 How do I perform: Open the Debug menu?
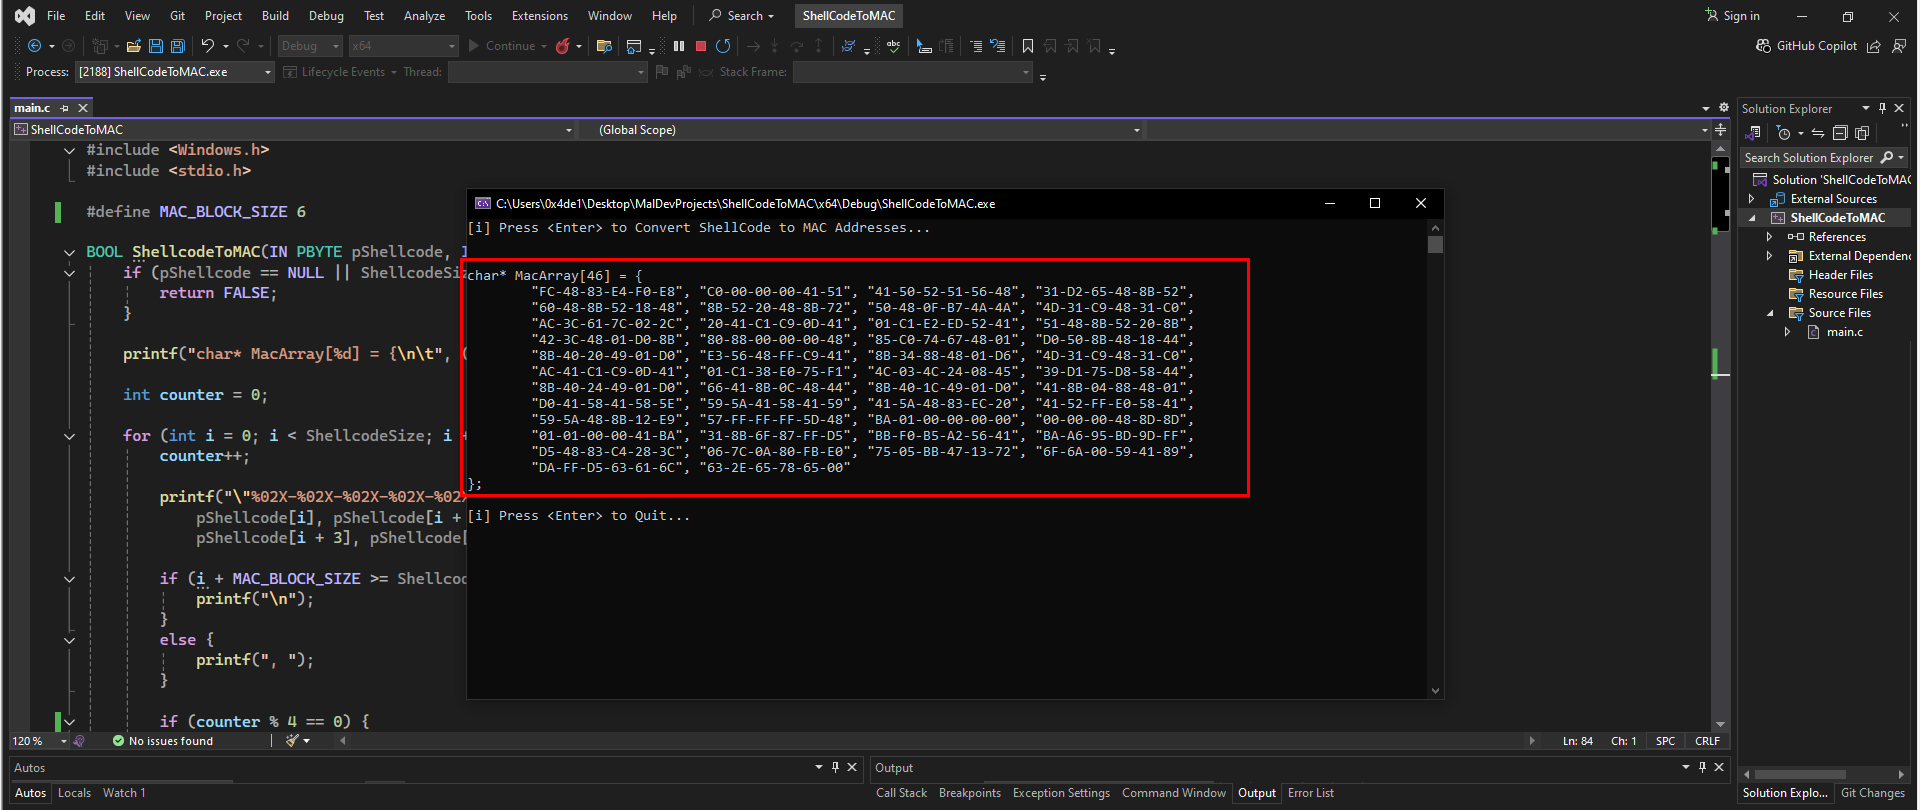(326, 16)
